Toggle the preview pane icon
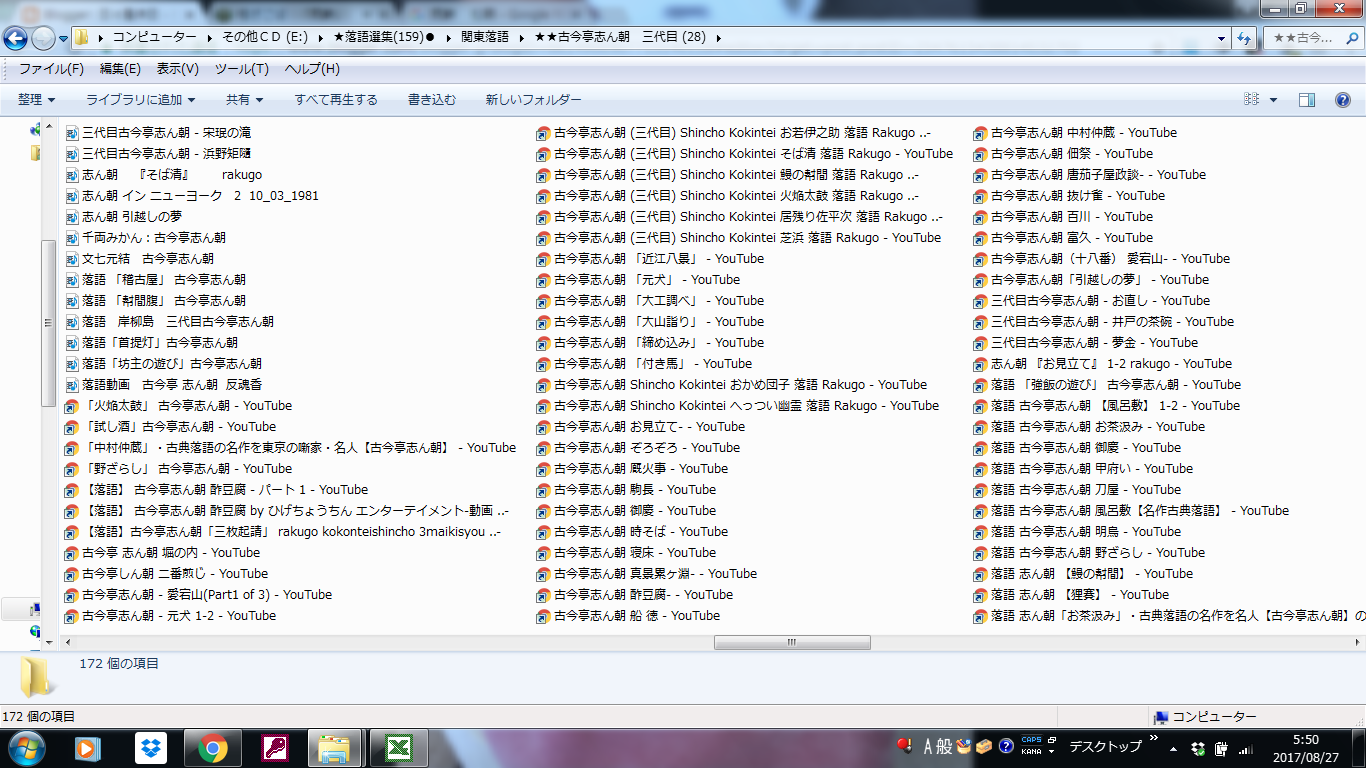The image size is (1366, 768). click(x=1307, y=100)
